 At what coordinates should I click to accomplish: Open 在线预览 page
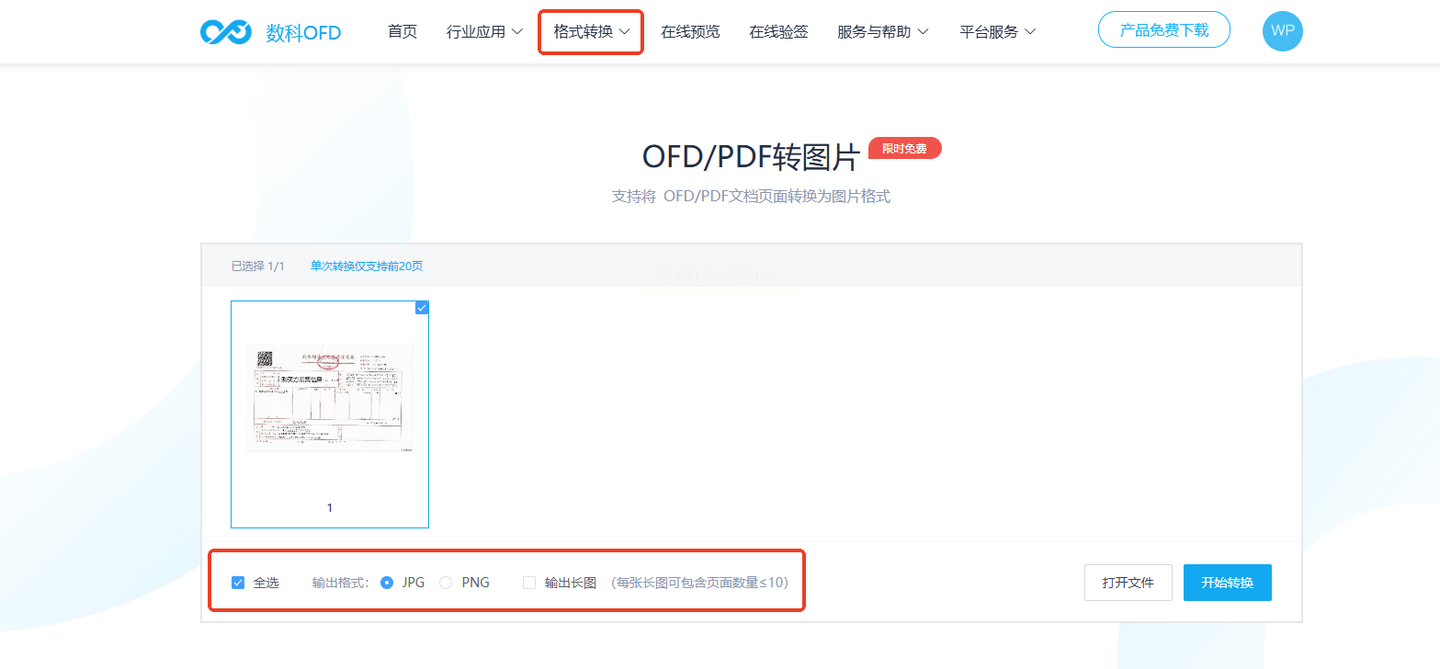pos(690,32)
